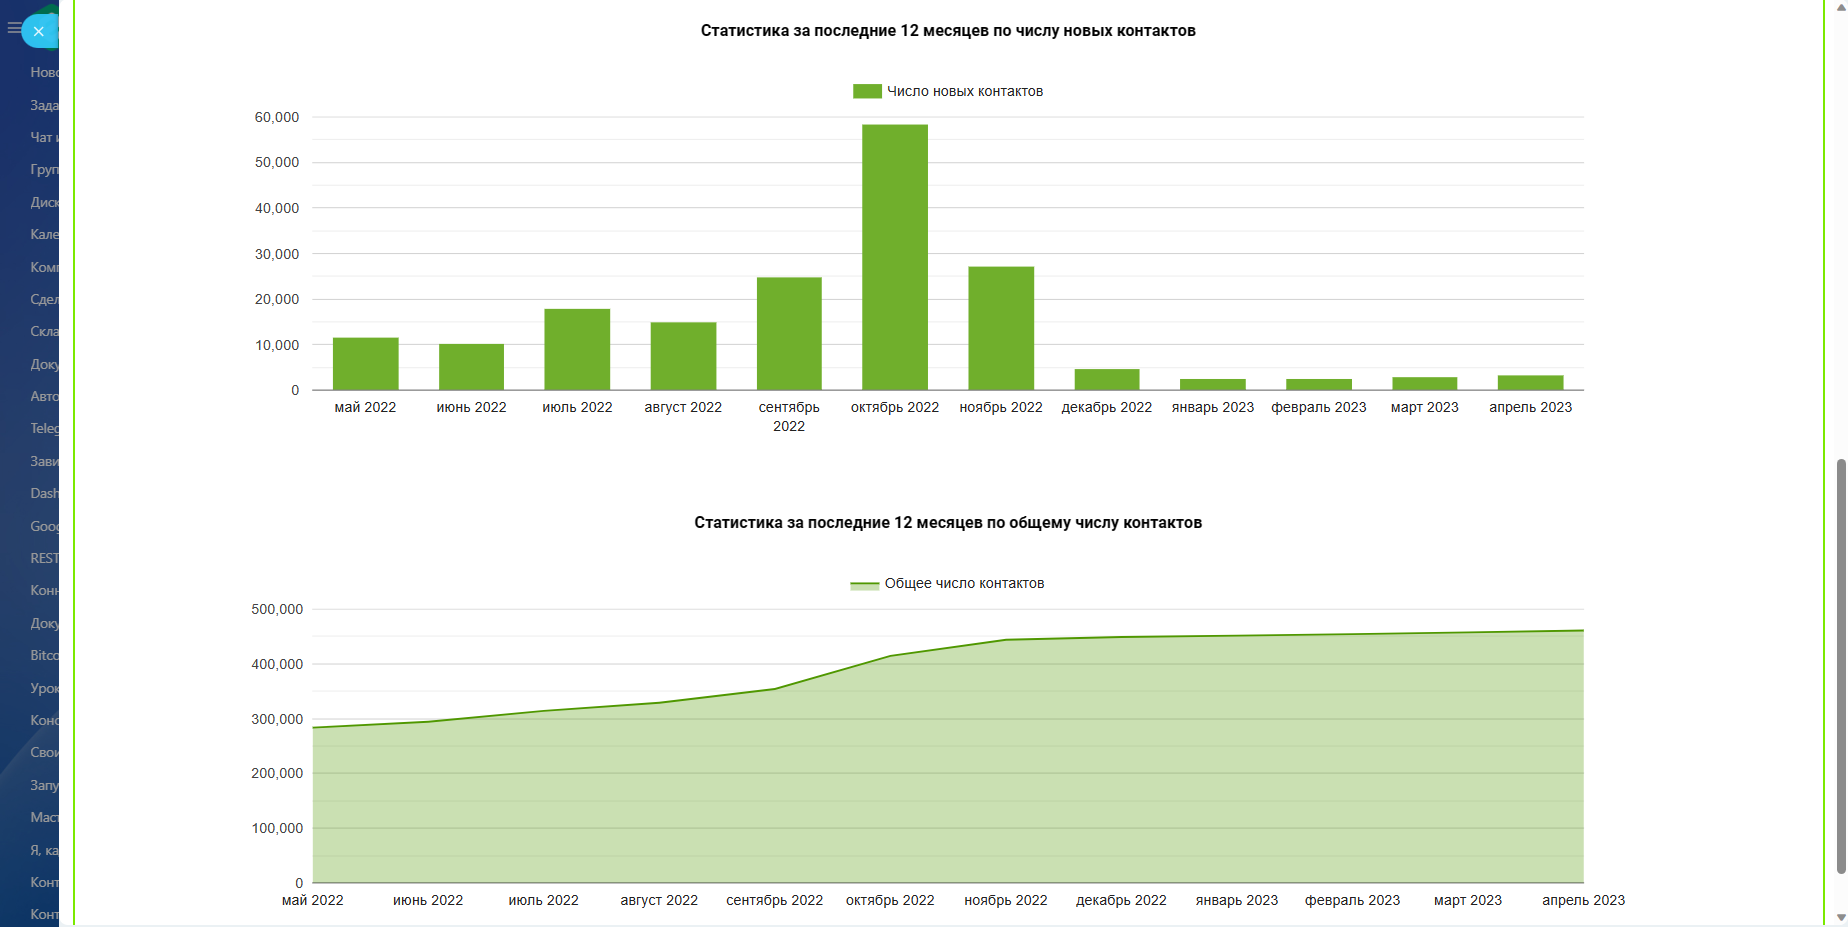Open the 'Bitco…' sidebar item
Screen dimensions: 1848x927
pyautogui.click(x=44, y=655)
